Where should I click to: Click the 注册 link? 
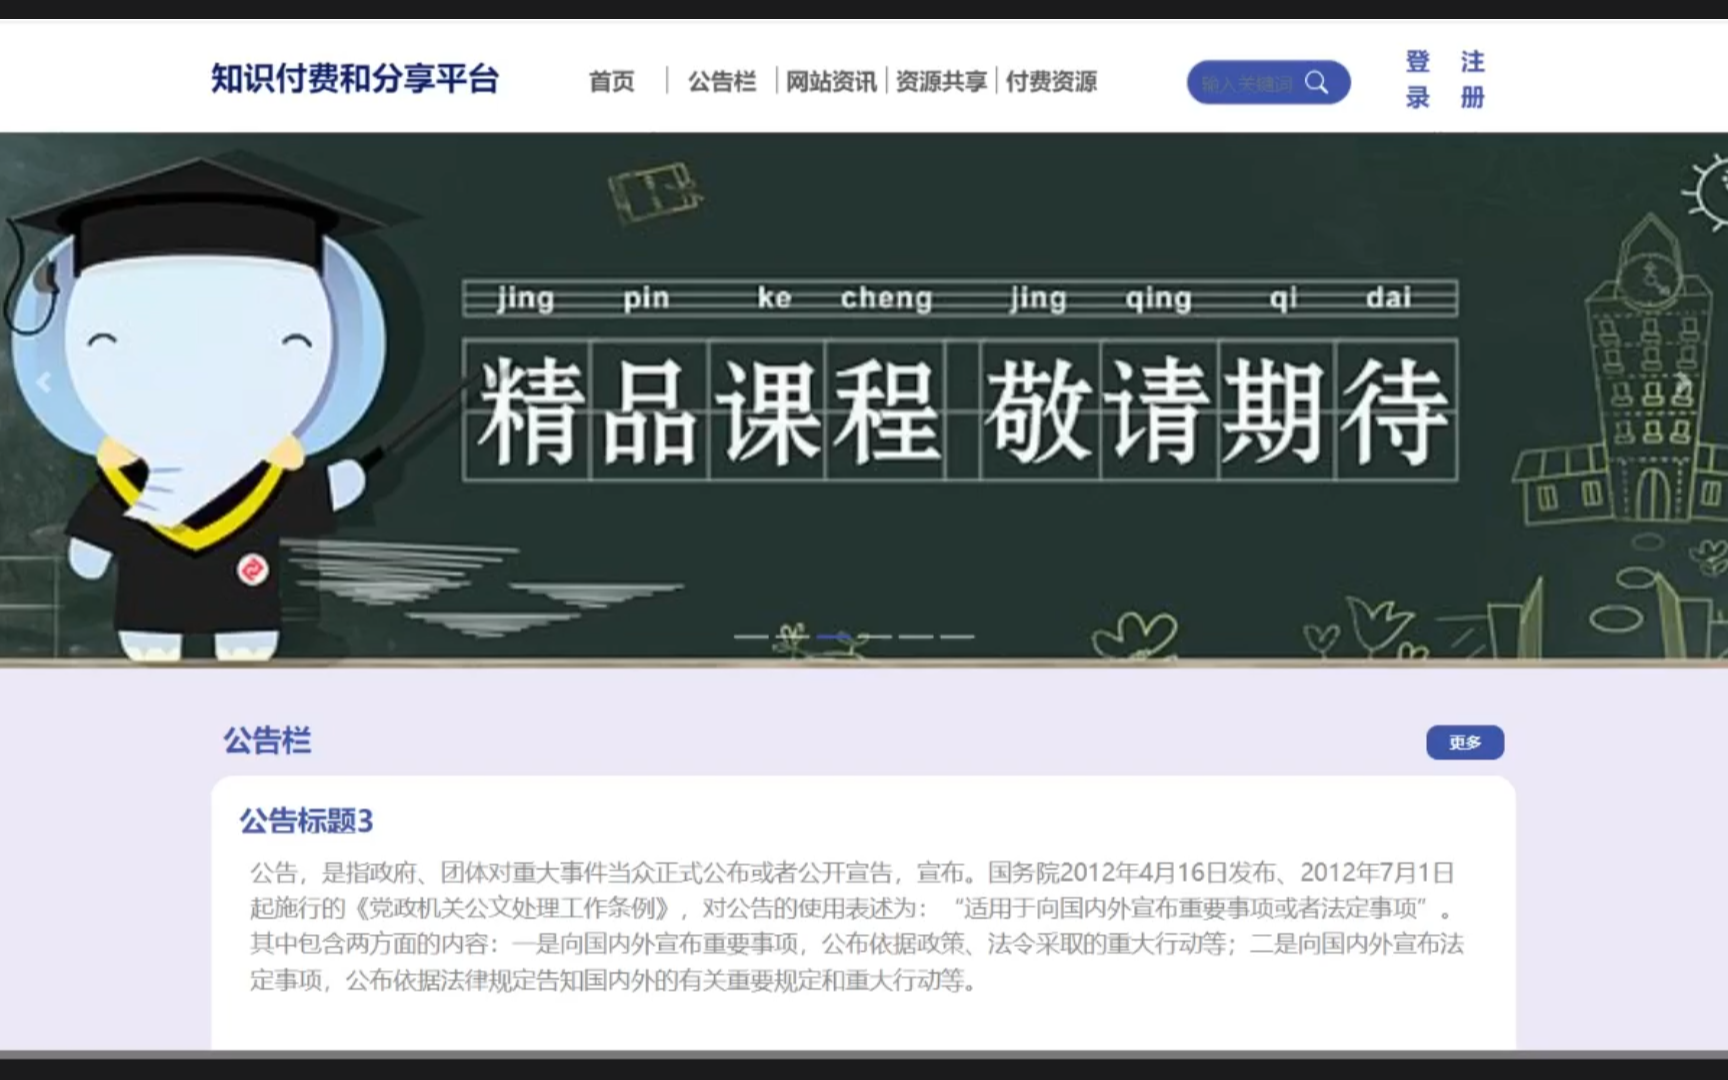coord(1472,80)
